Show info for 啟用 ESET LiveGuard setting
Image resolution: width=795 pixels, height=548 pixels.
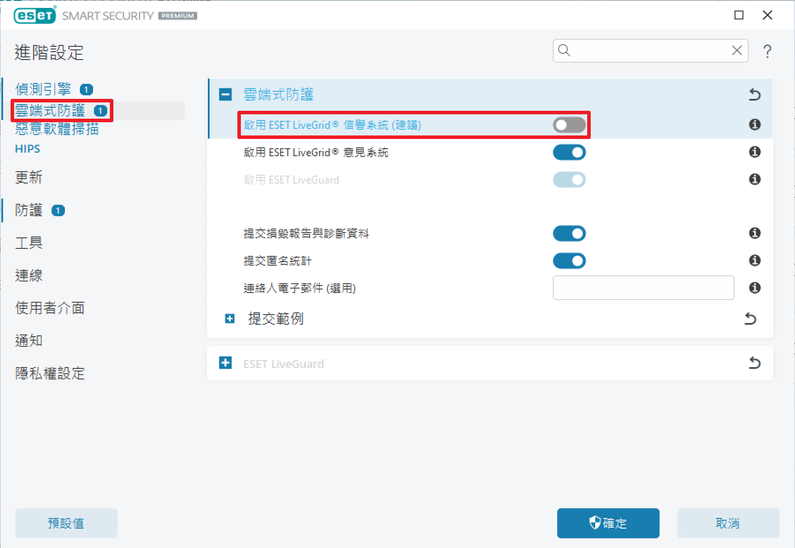coord(754,179)
